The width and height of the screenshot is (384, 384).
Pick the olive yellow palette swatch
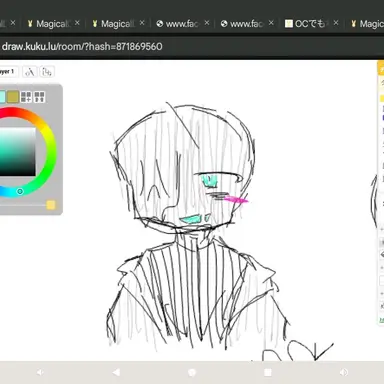pos(13,97)
